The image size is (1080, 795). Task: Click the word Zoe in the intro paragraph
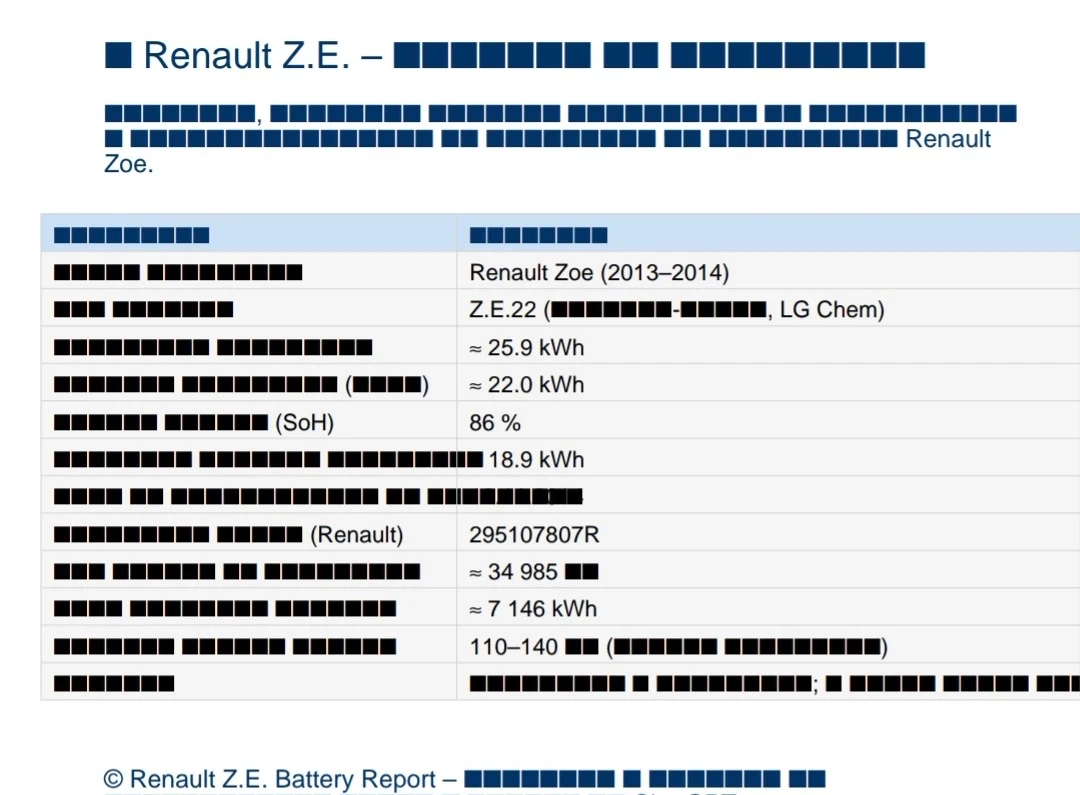[128, 164]
